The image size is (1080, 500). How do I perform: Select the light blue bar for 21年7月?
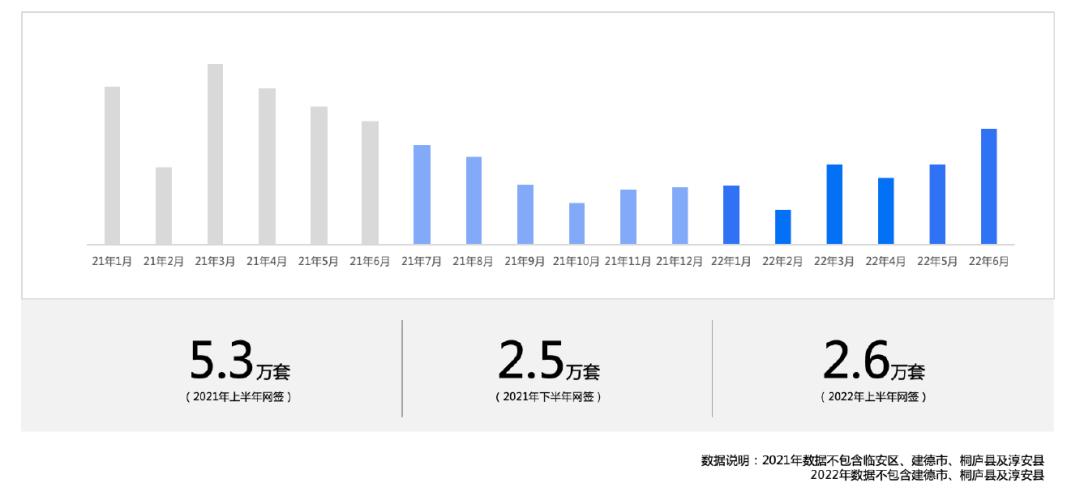(x=422, y=194)
